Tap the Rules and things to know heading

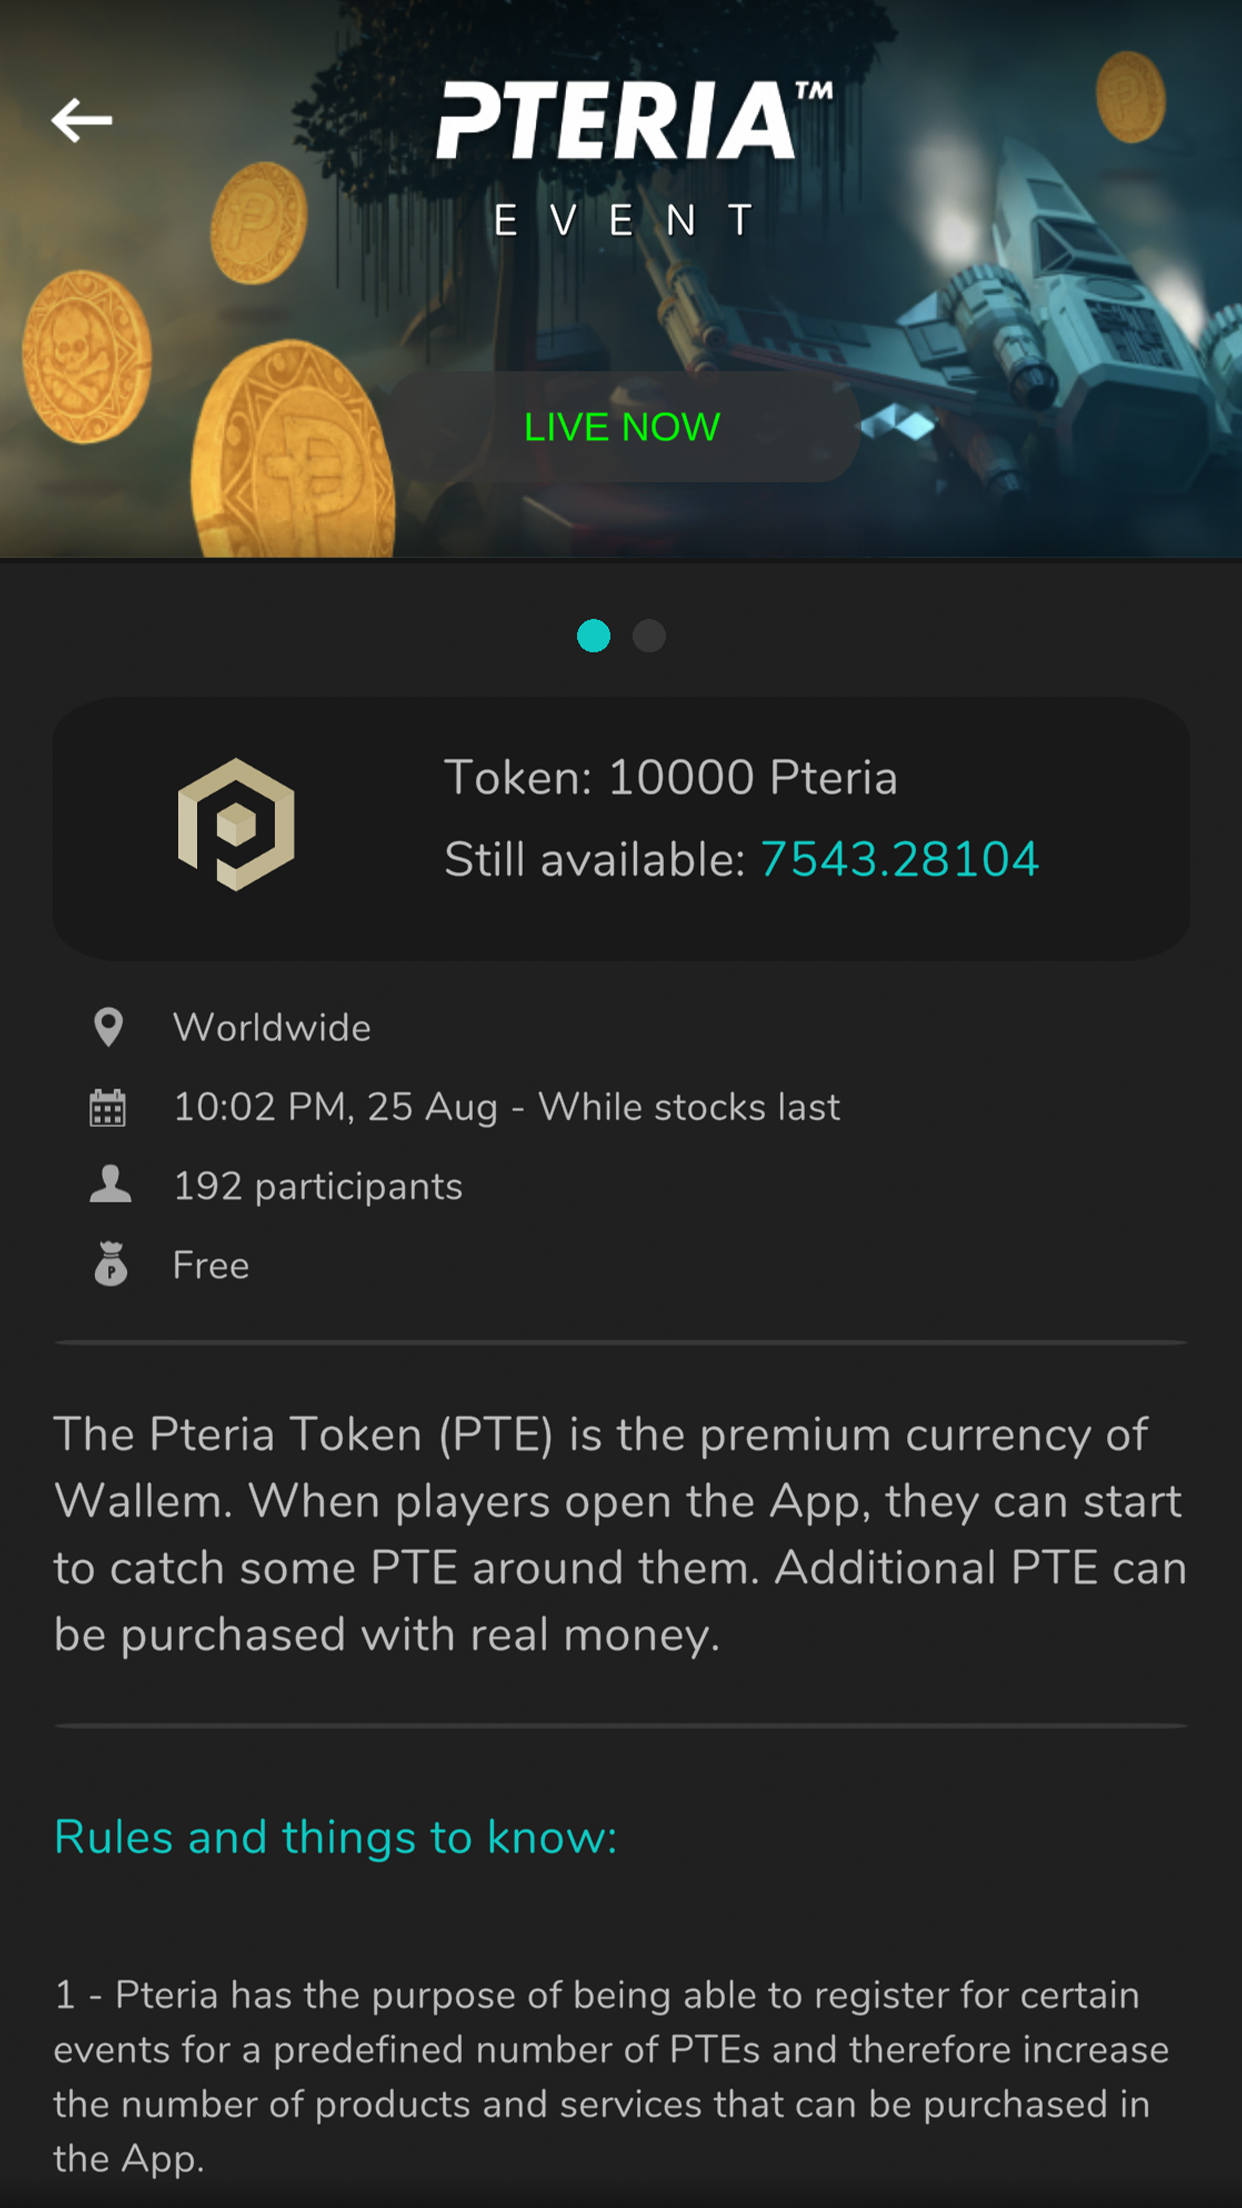pyautogui.click(x=336, y=1837)
